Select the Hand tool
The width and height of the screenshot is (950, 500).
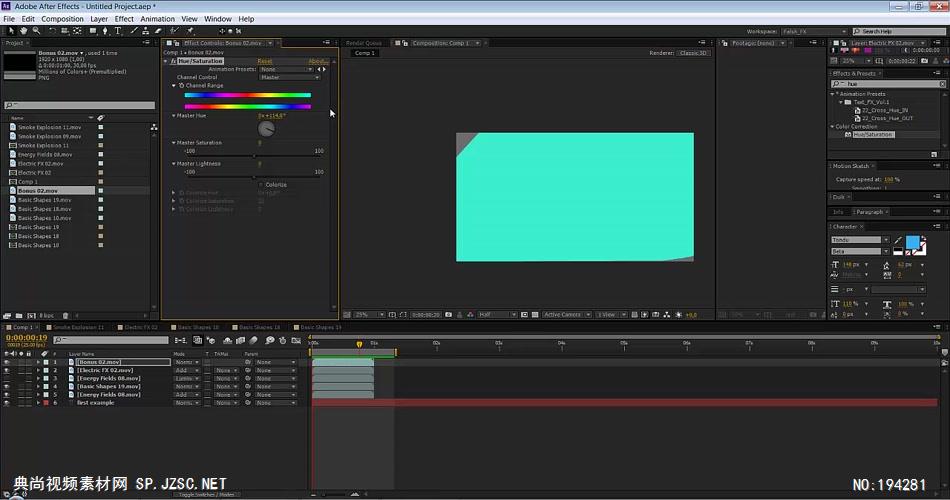(x=24, y=30)
